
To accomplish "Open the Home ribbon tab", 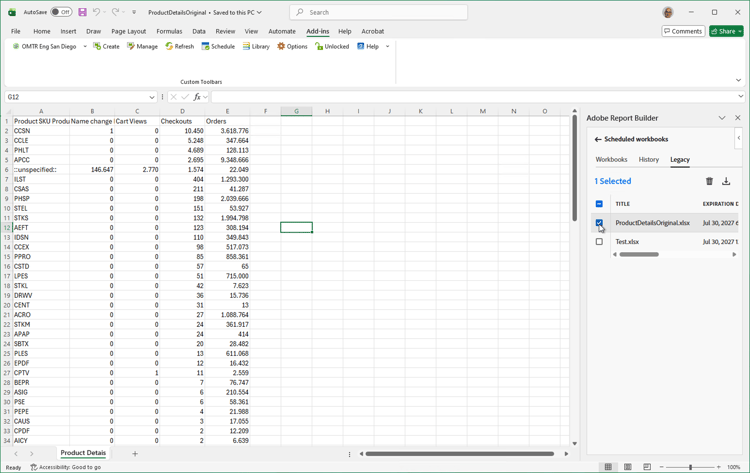I will 42,31.
